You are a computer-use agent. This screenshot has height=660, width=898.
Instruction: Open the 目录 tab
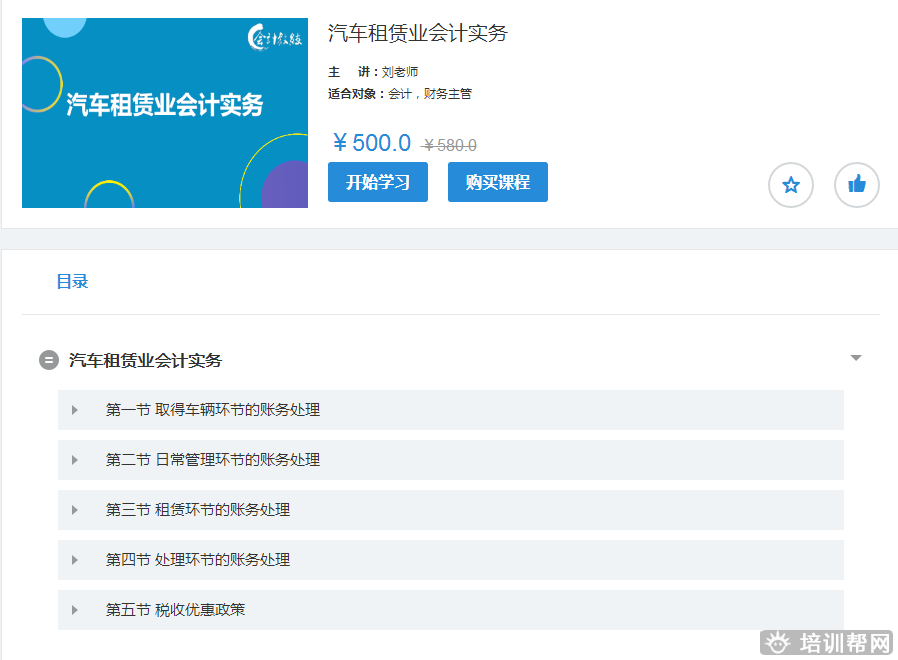(72, 282)
